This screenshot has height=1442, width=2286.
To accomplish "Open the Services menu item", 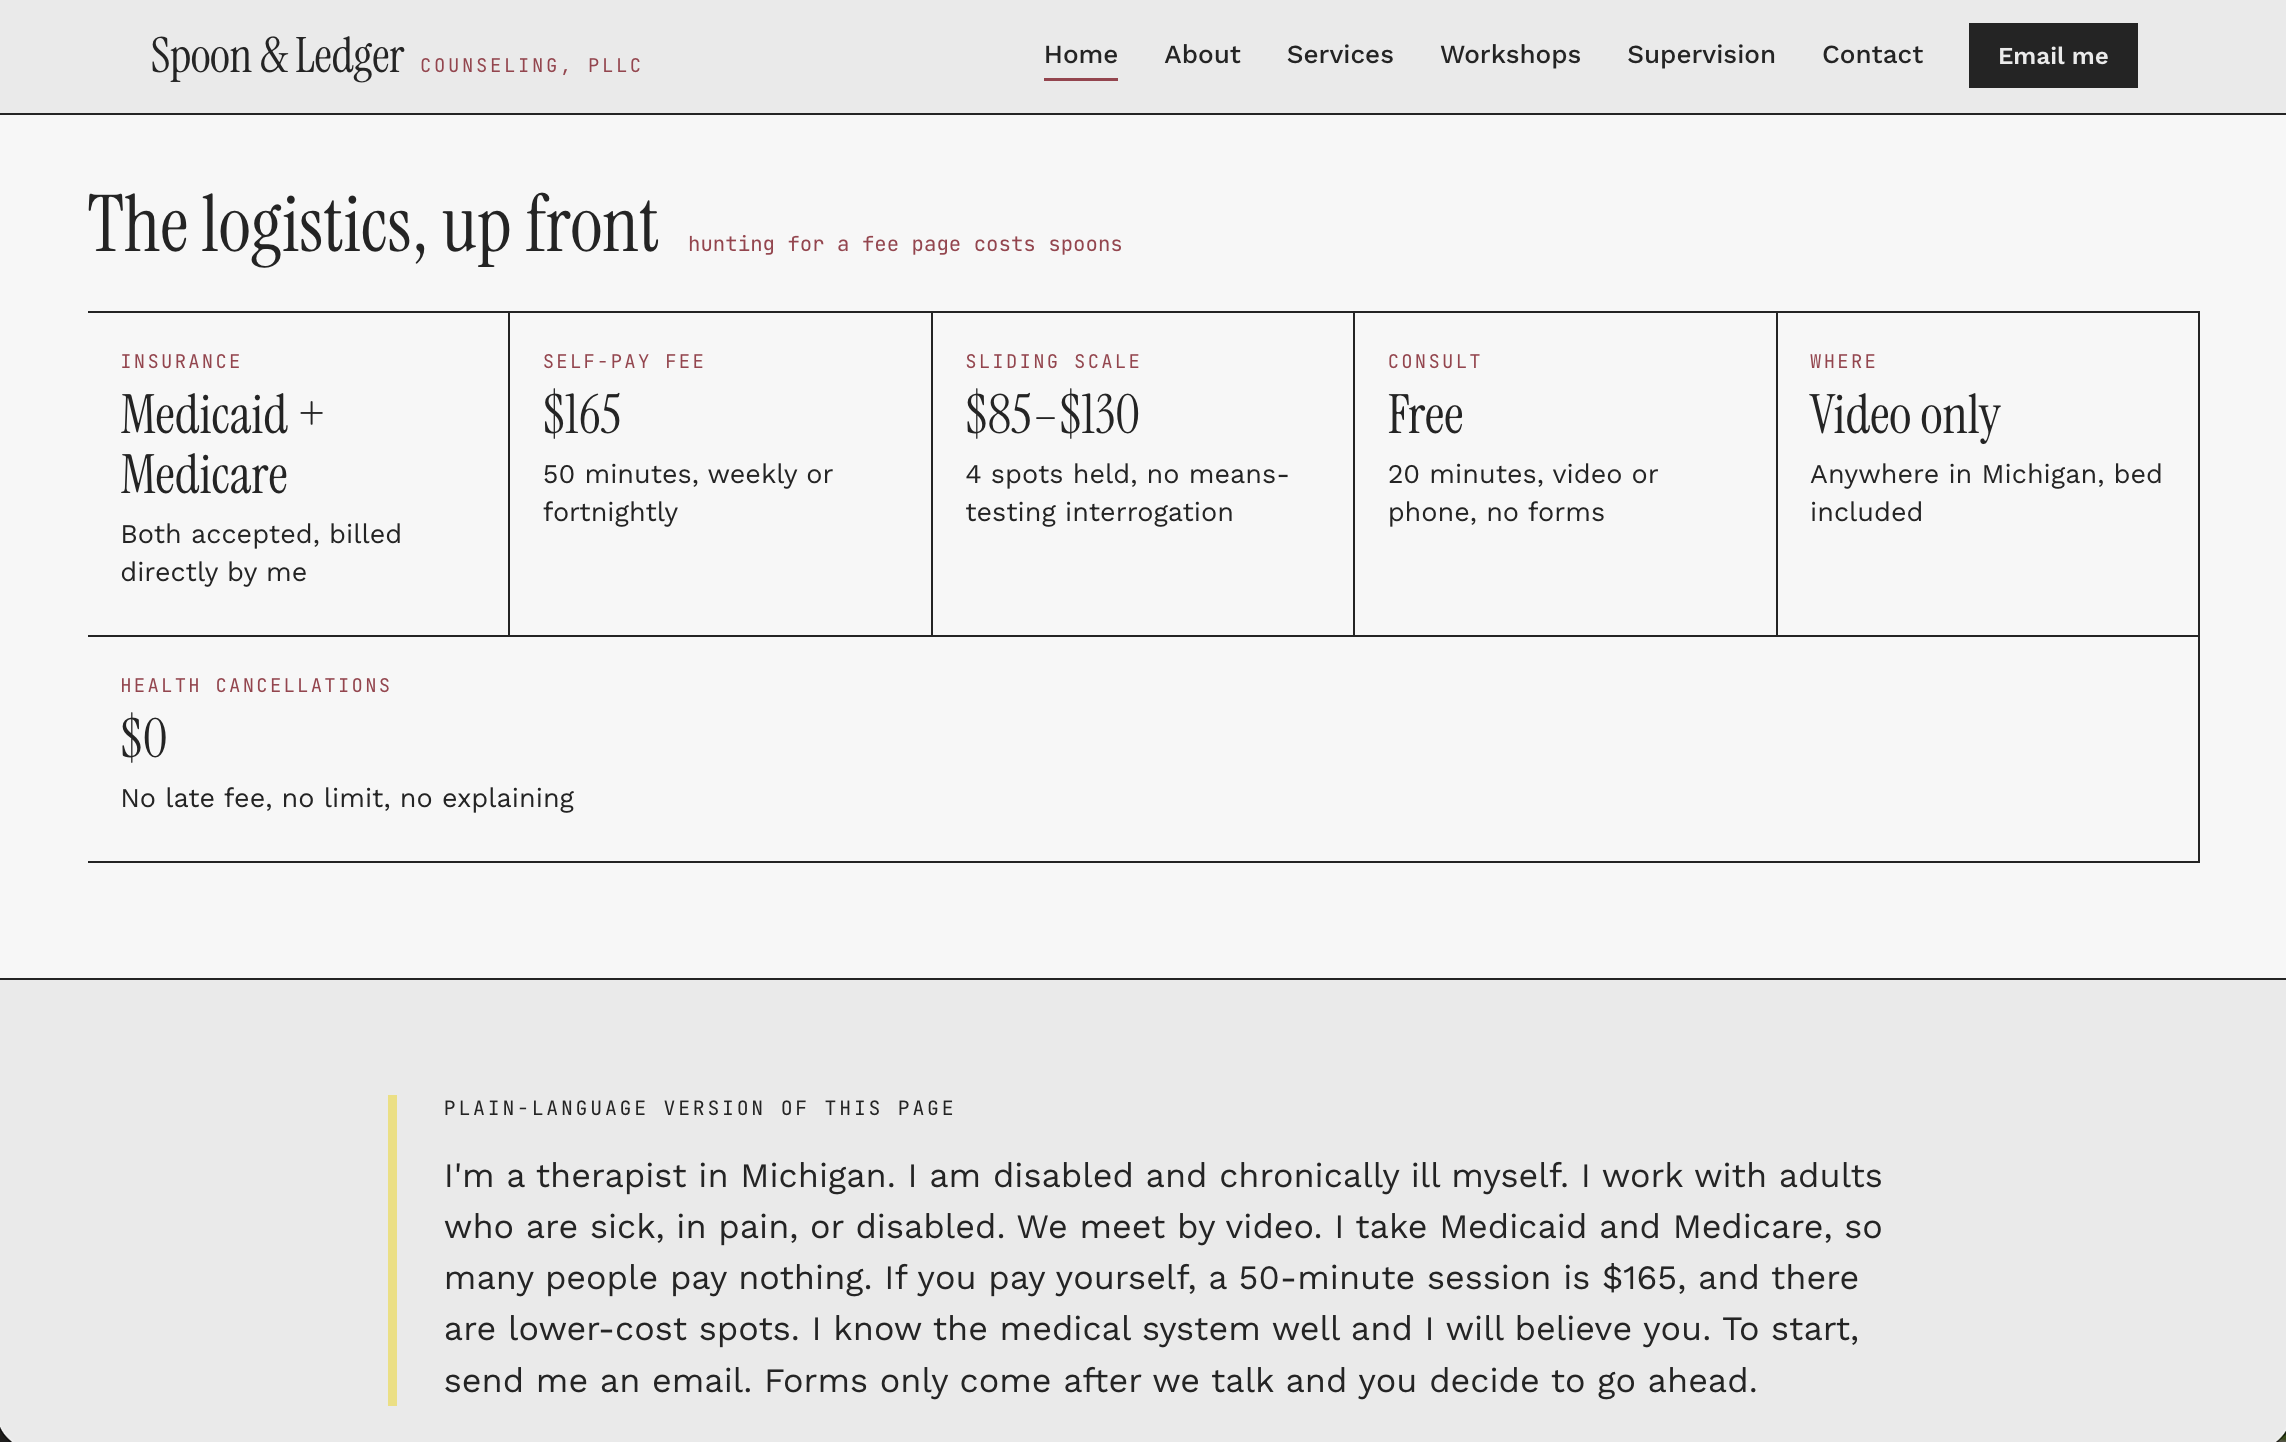I will click(1340, 55).
